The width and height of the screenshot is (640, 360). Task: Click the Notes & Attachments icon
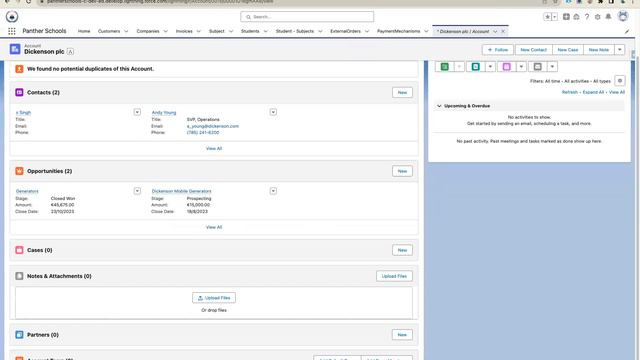19,276
